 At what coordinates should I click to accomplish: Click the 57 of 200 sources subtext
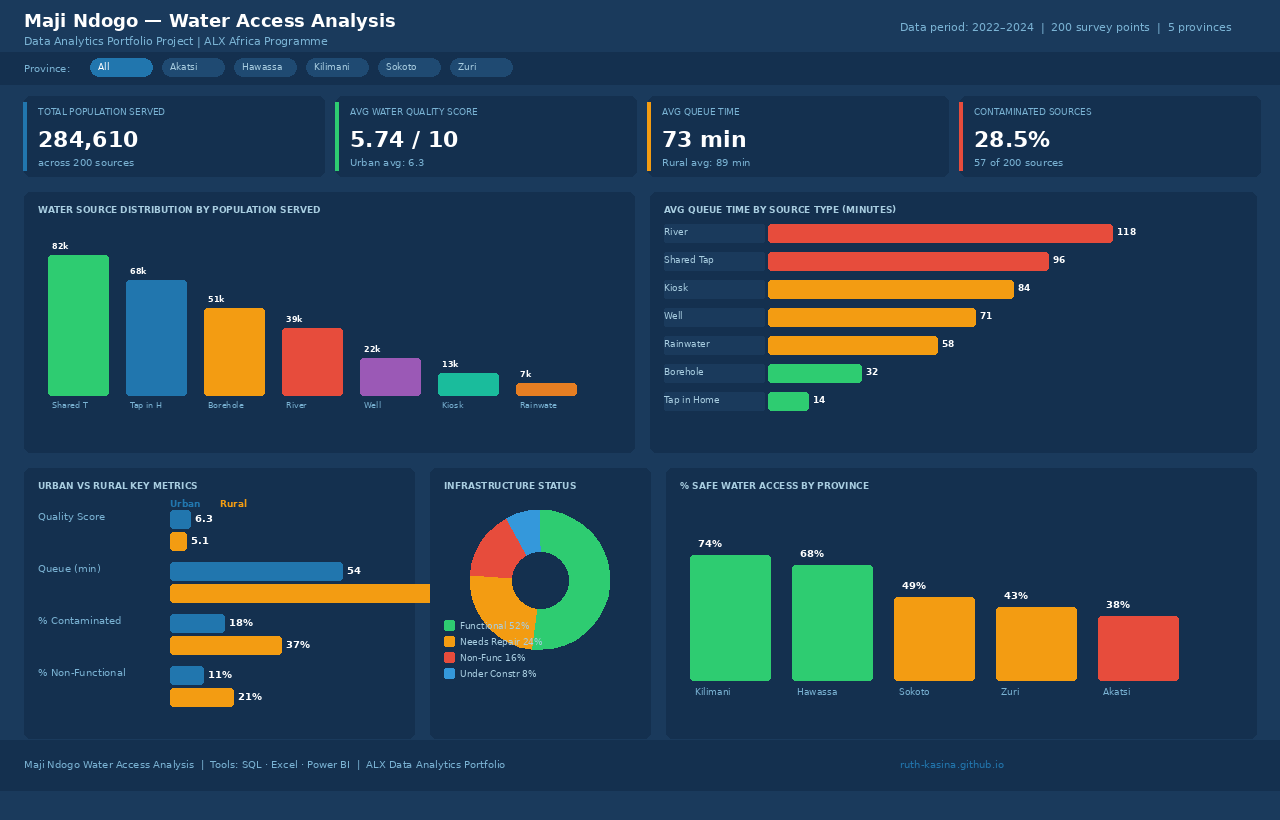tap(1018, 163)
